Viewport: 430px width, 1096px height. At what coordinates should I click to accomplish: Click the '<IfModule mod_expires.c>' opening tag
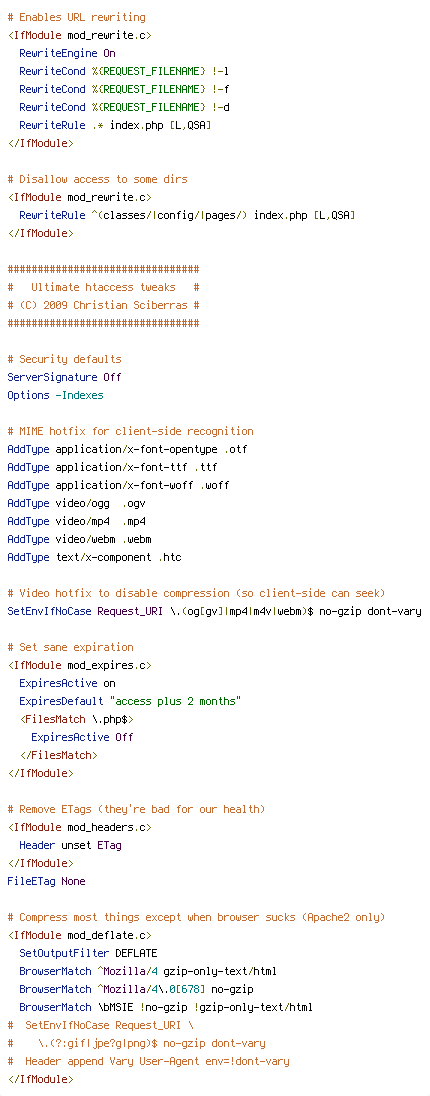pos(79,665)
